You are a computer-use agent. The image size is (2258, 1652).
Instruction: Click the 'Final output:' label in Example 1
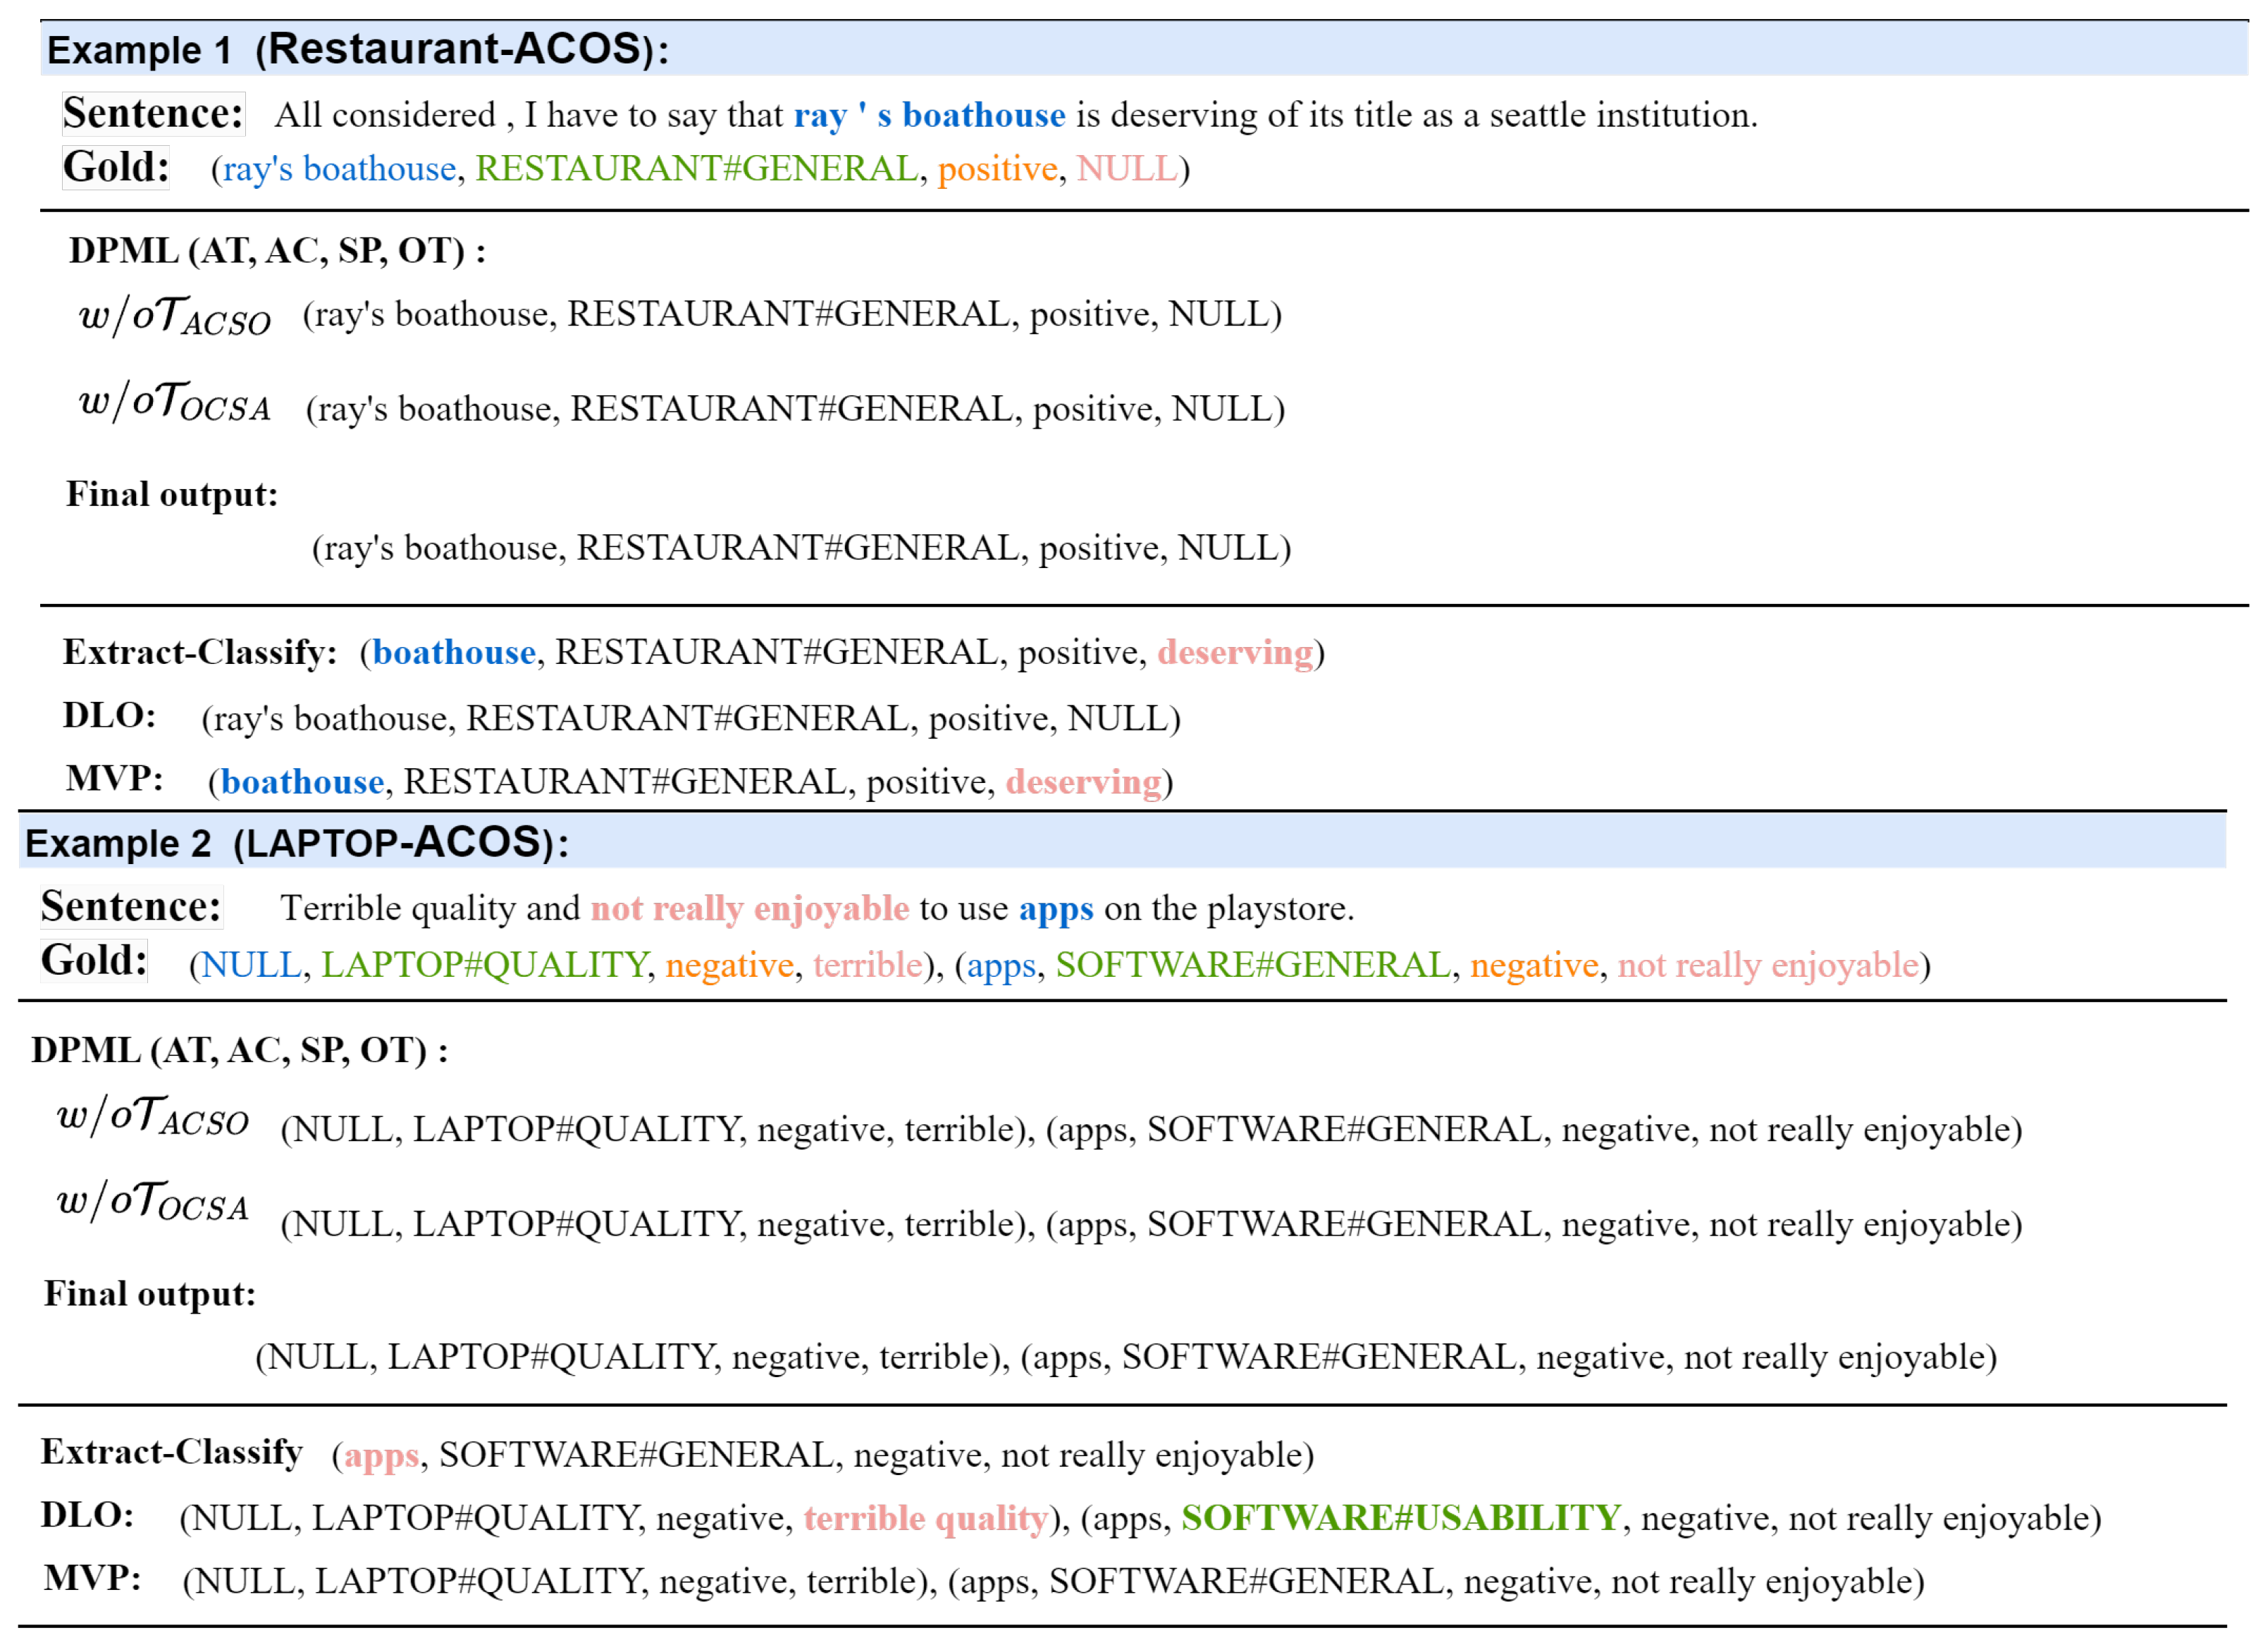[x=172, y=494]
